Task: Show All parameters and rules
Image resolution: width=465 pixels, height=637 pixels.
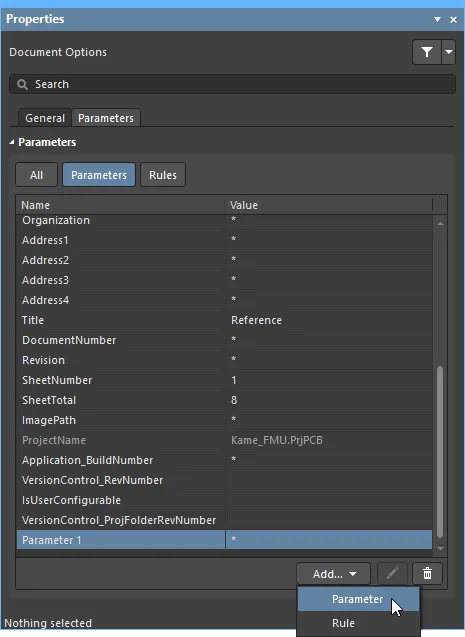Action: 37,175
